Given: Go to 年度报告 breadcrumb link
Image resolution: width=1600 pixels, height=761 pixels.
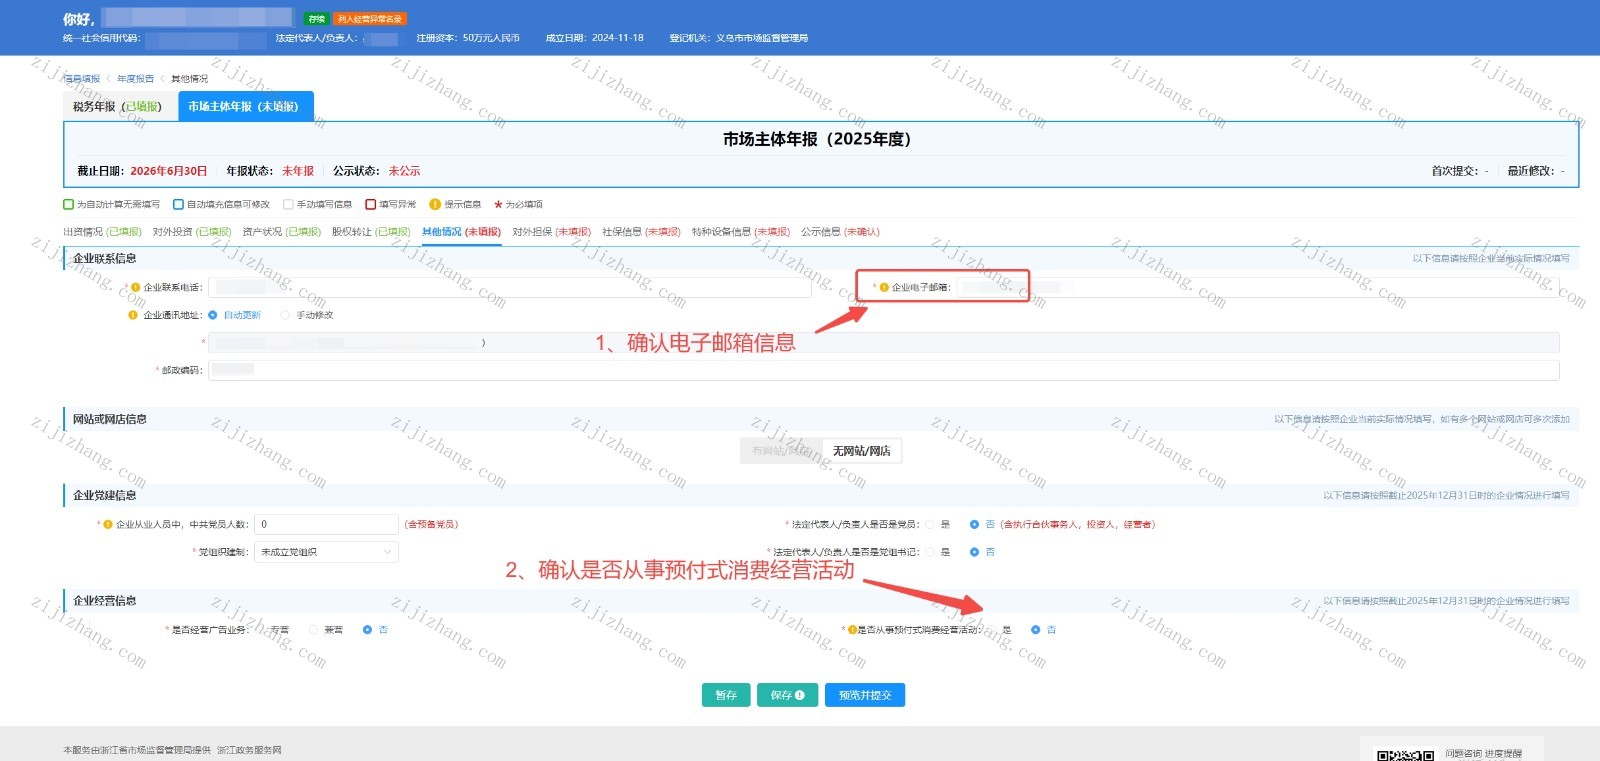Looking at the screenshot, I should 136,79.
